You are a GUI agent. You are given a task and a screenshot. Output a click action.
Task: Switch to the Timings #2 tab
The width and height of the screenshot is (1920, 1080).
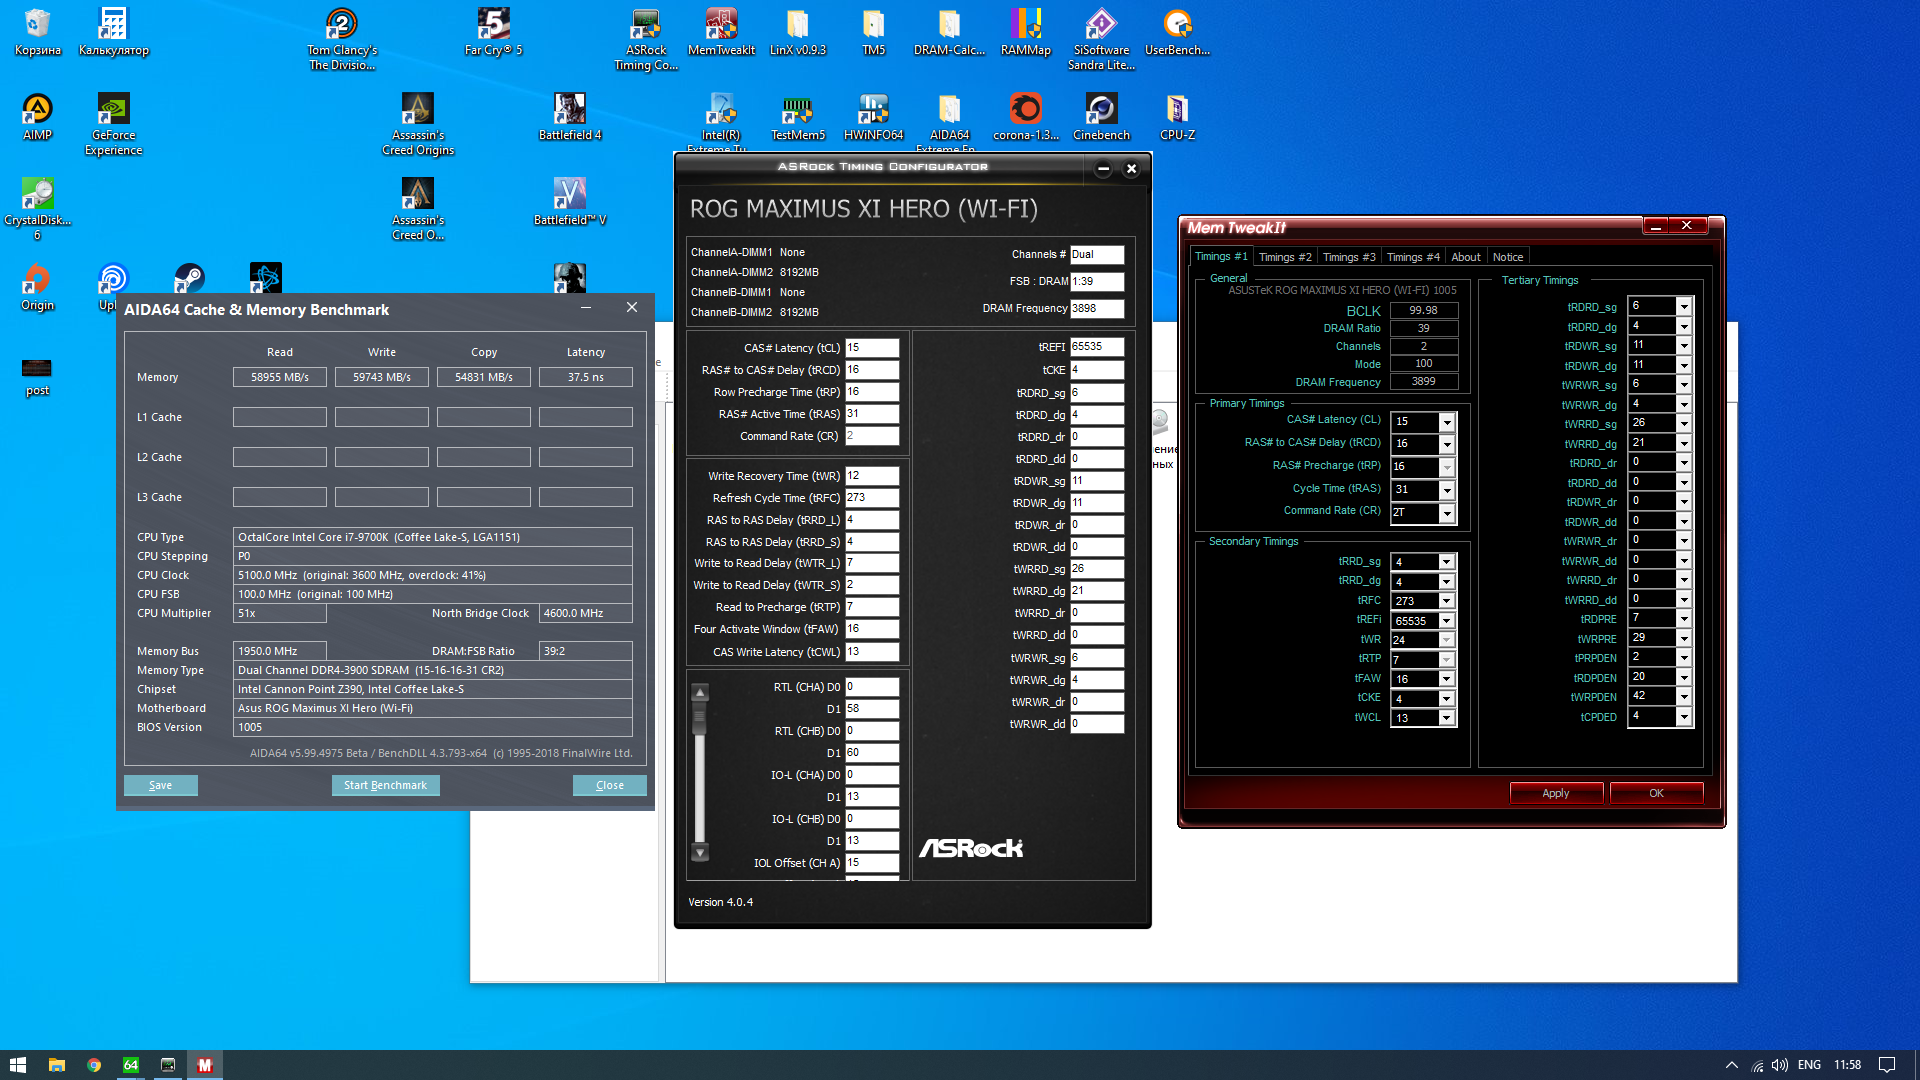coord(1284,257)
